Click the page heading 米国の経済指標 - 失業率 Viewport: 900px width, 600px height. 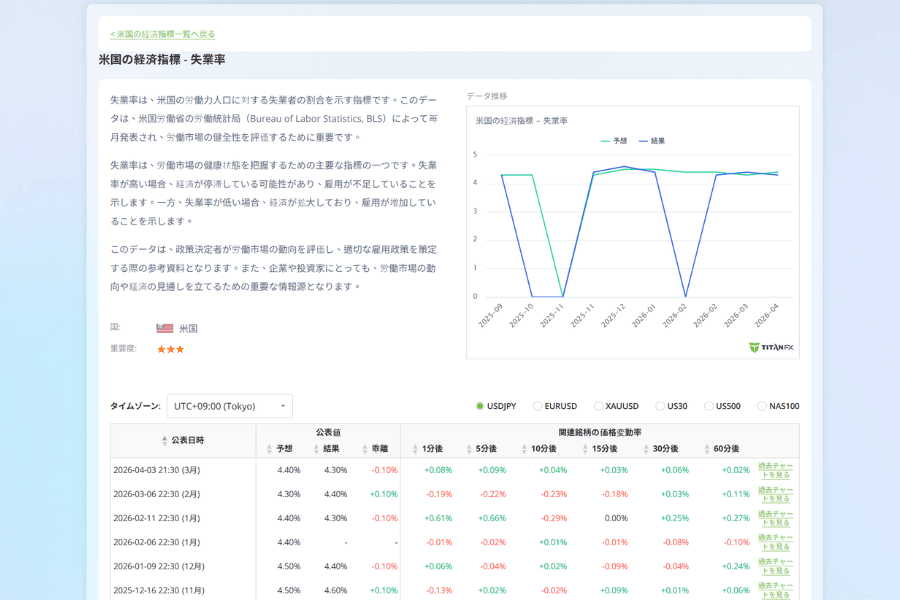162,60
